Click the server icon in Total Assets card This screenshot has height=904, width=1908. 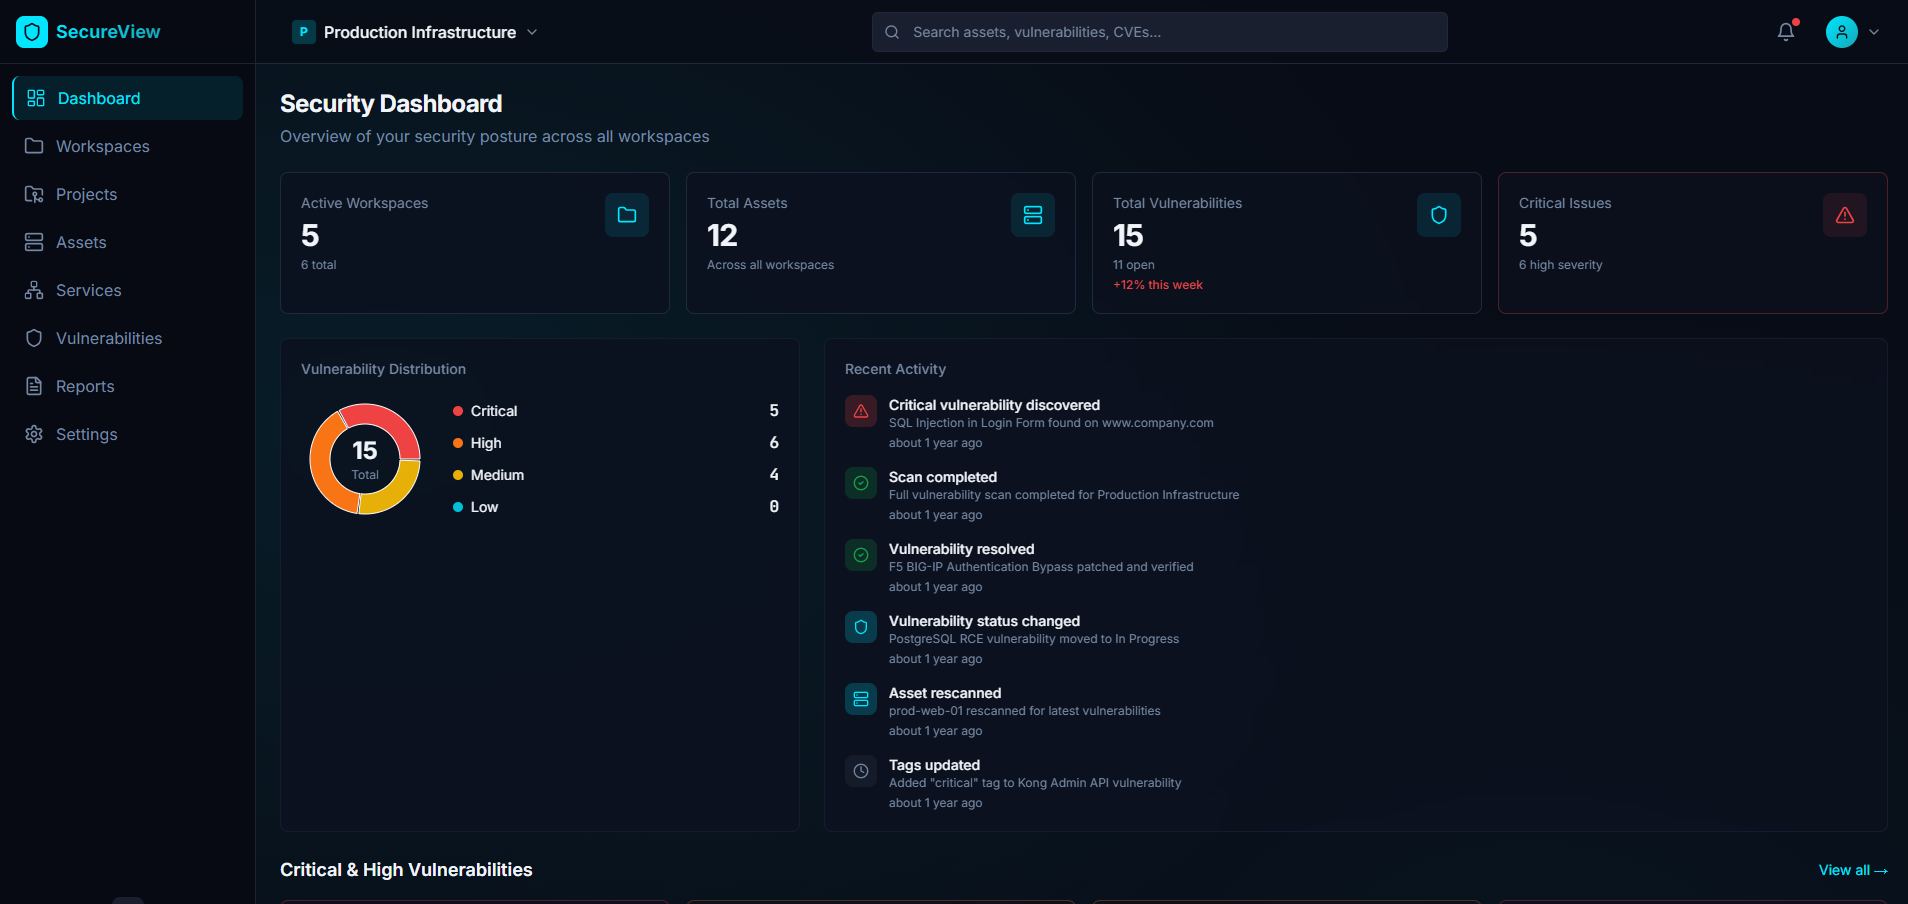point(1033,215)
